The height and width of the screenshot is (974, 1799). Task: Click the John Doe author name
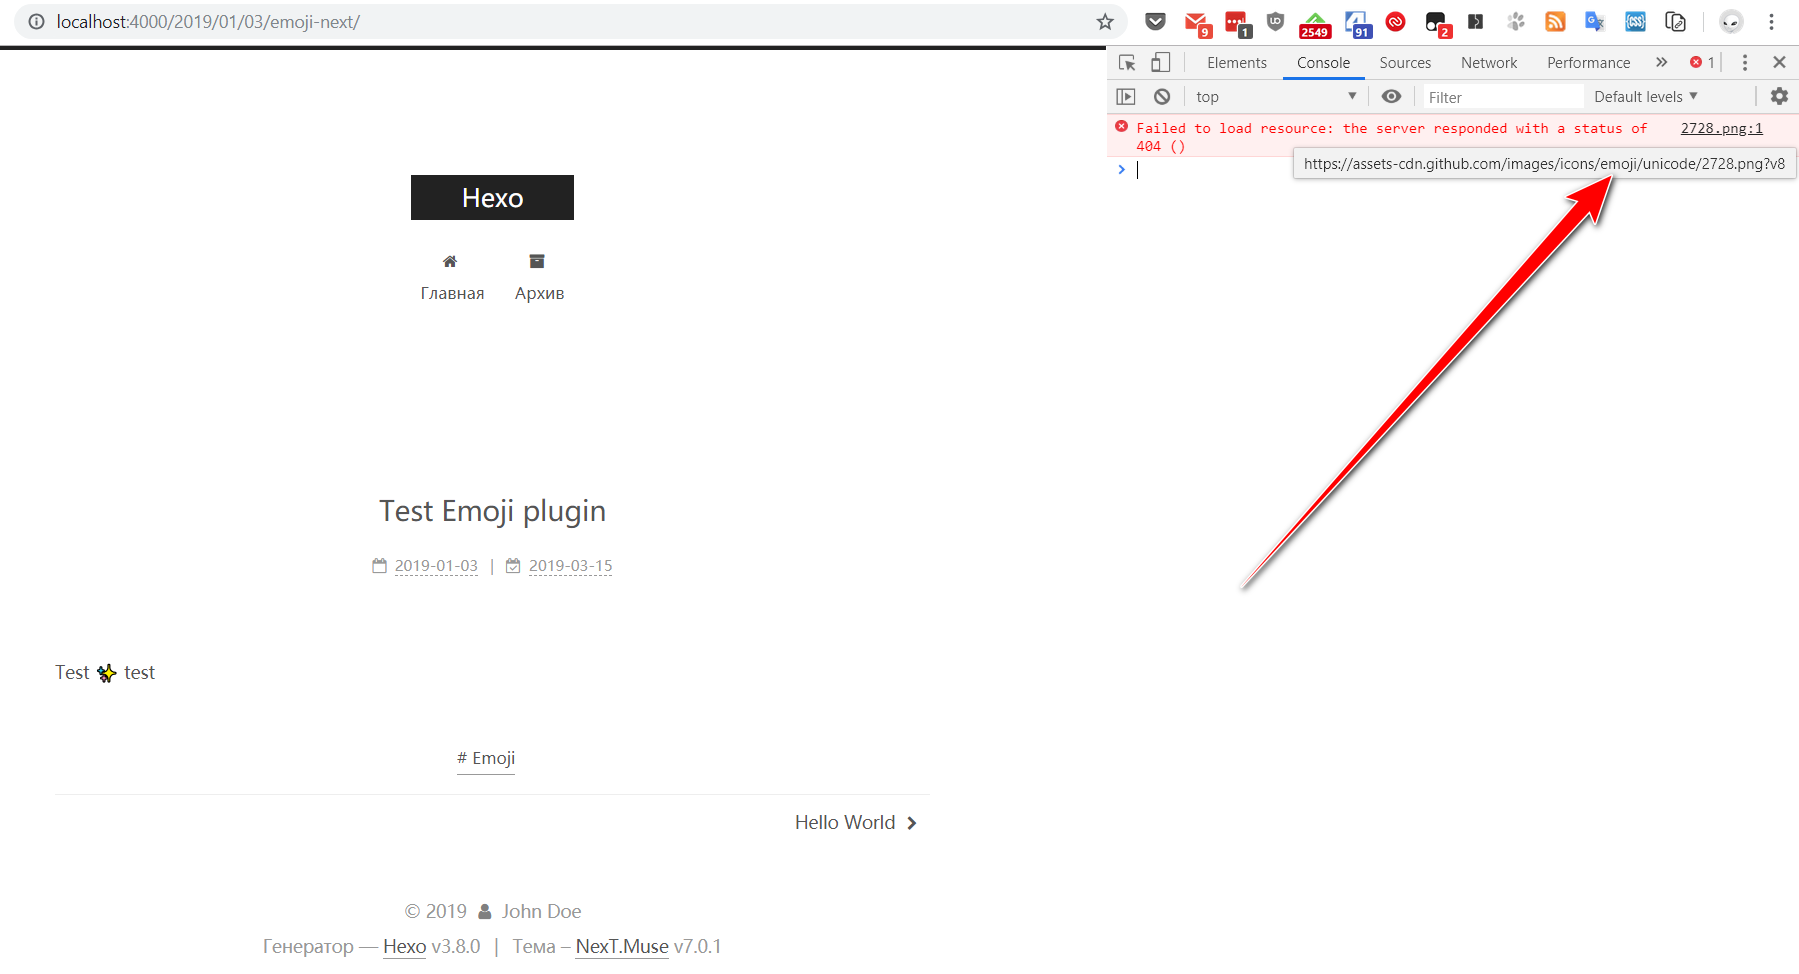tap(541, 911)
